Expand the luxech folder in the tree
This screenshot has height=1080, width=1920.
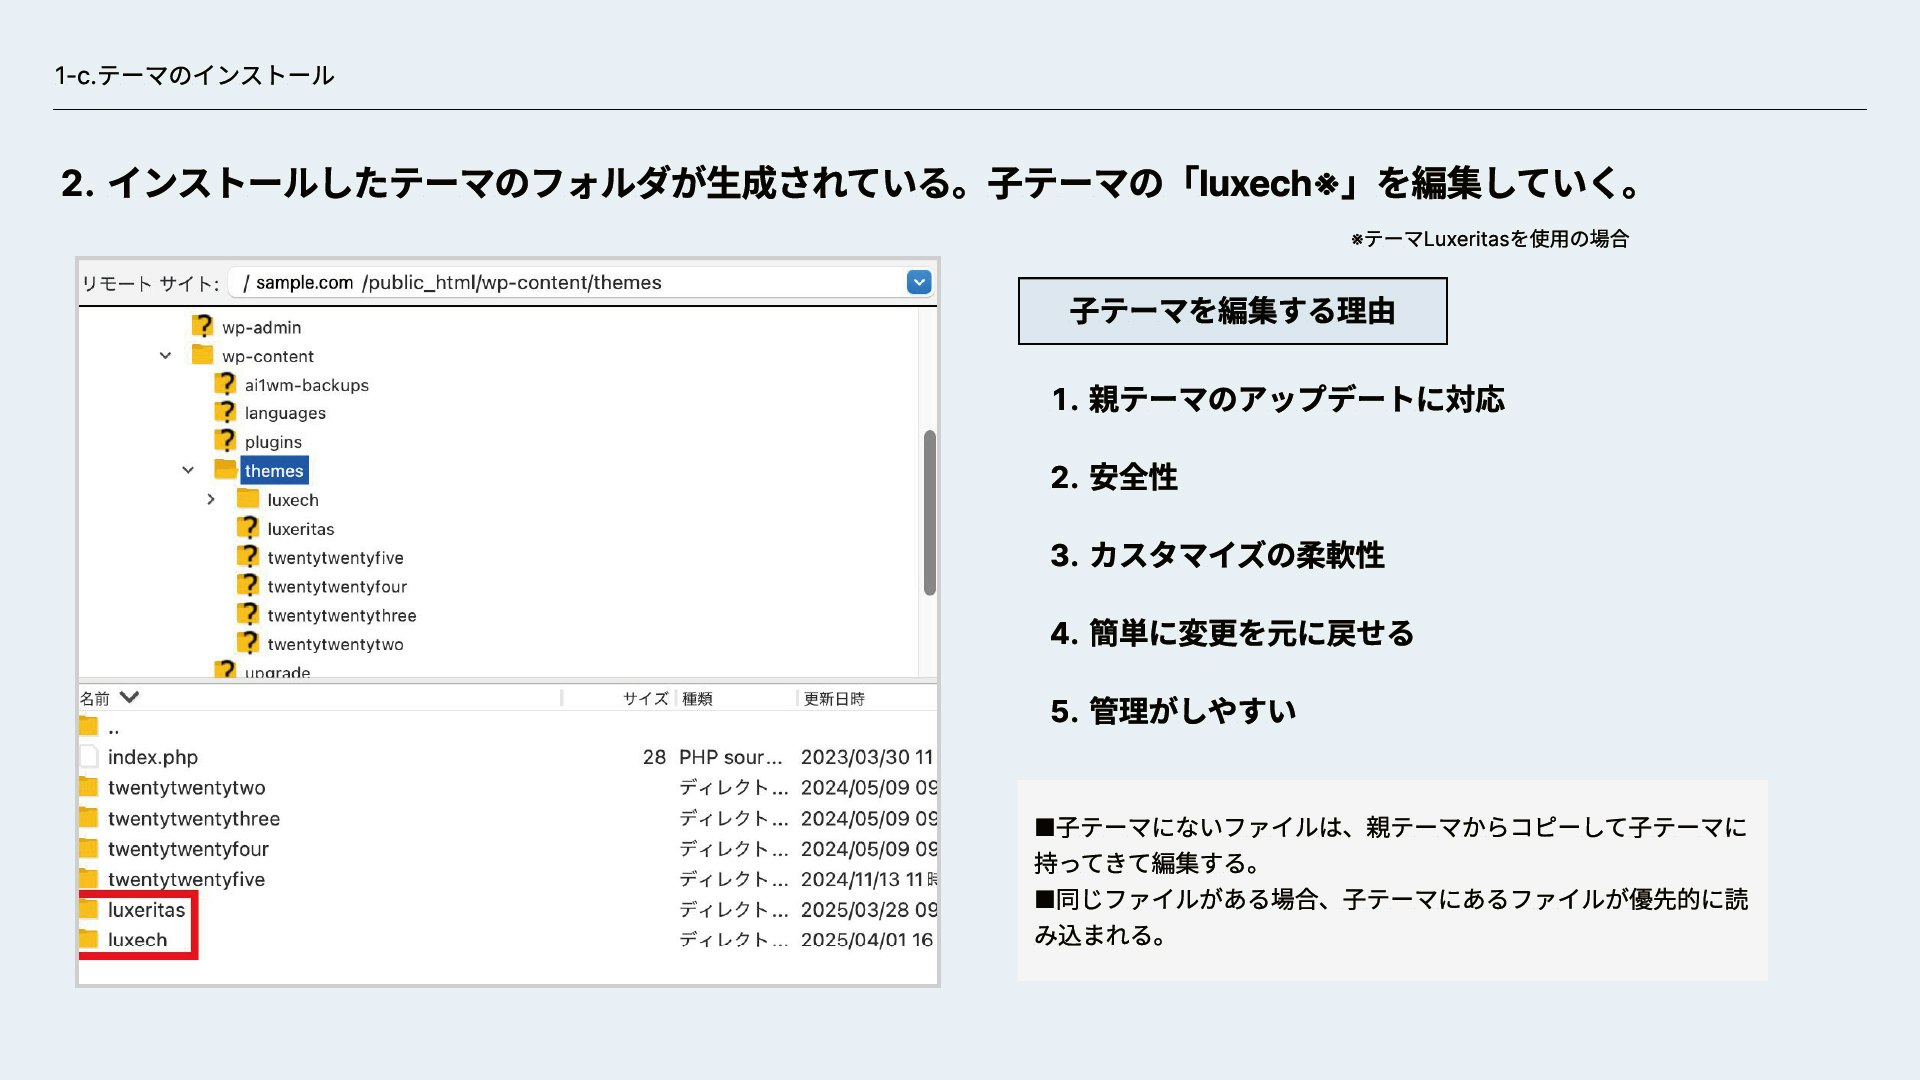click(x=210, y=499)
